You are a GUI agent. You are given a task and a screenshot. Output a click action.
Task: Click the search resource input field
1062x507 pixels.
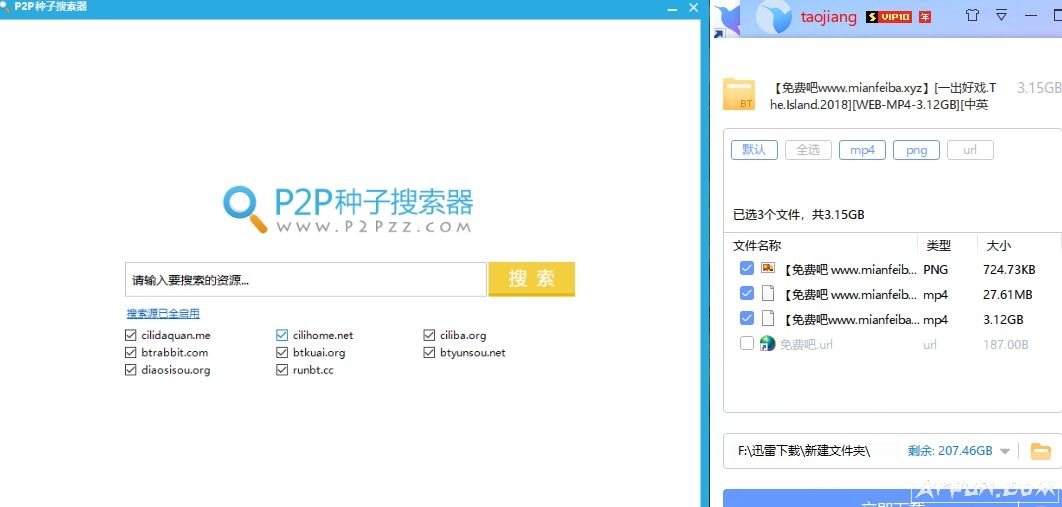click(306, 280)
